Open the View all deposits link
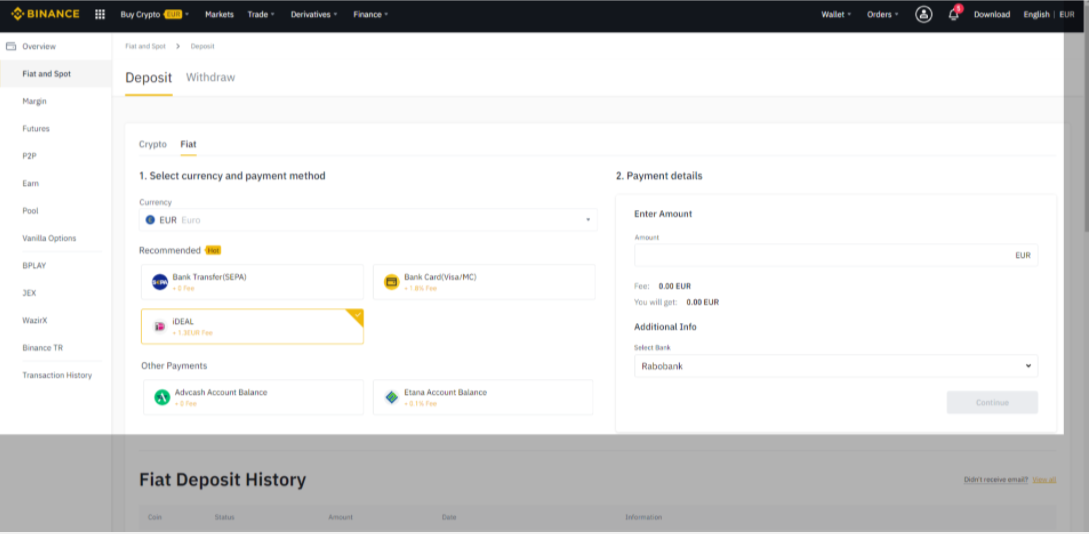Screen dimensions: 1089x534 pos(1044,480)
